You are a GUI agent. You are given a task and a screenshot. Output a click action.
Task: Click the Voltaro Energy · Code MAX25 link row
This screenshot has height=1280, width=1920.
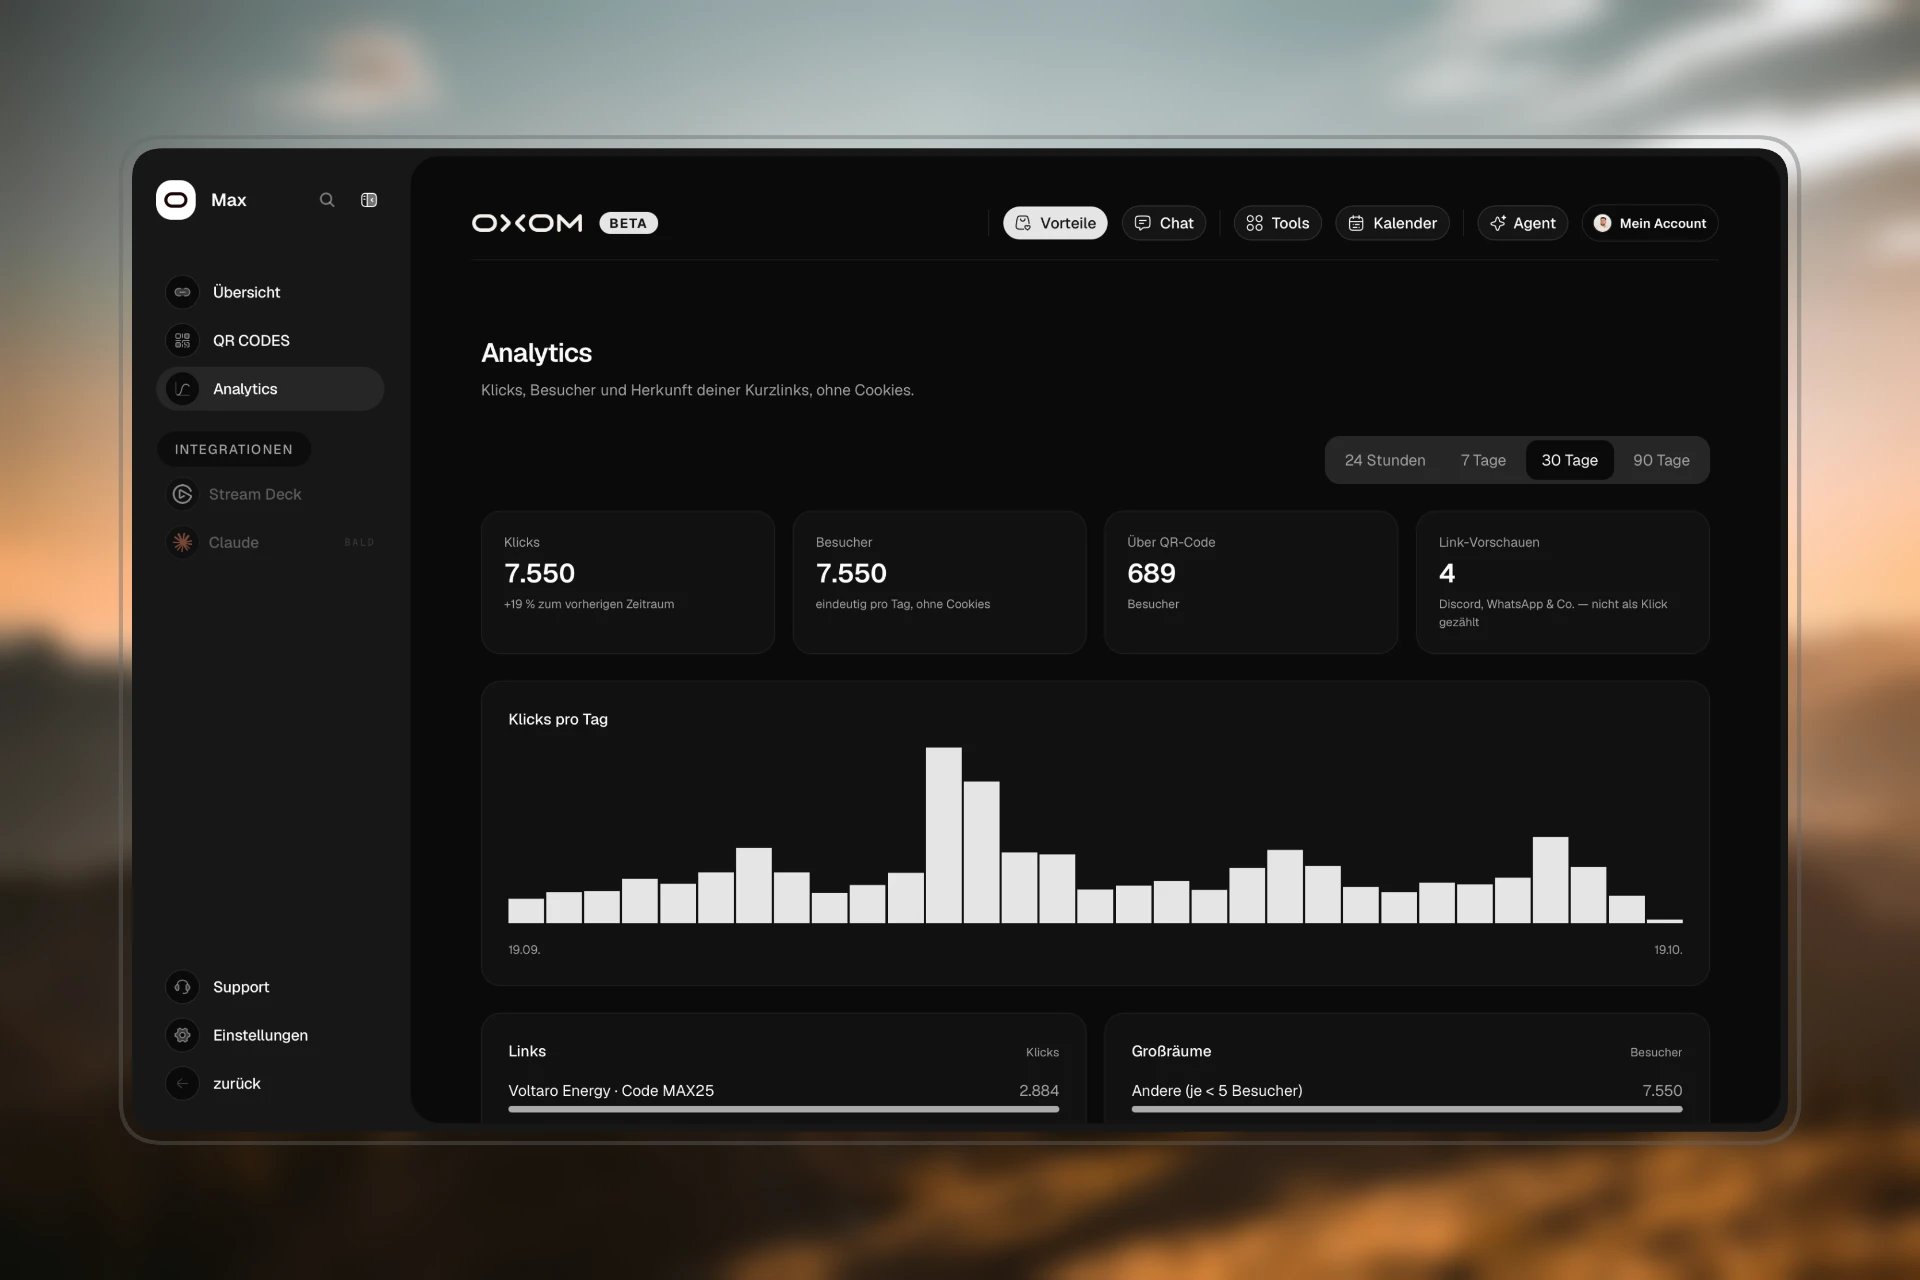[x=783, y=1097]
